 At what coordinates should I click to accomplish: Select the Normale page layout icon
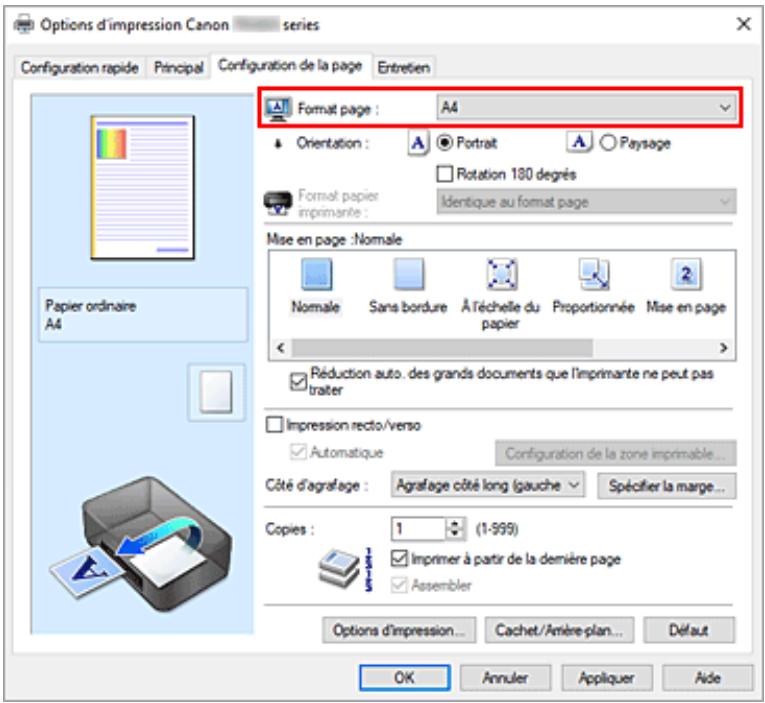click(x=316, y=274)
